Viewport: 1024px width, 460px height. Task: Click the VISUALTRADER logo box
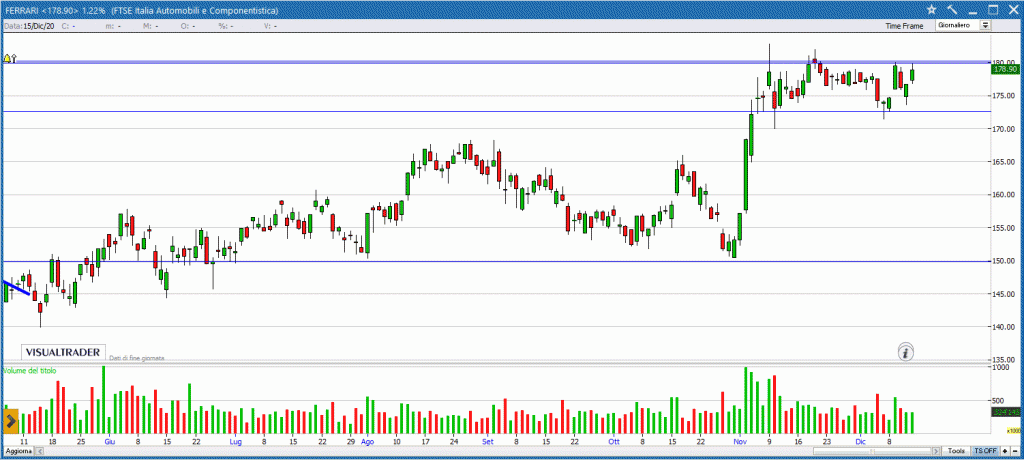coord(63,352)
